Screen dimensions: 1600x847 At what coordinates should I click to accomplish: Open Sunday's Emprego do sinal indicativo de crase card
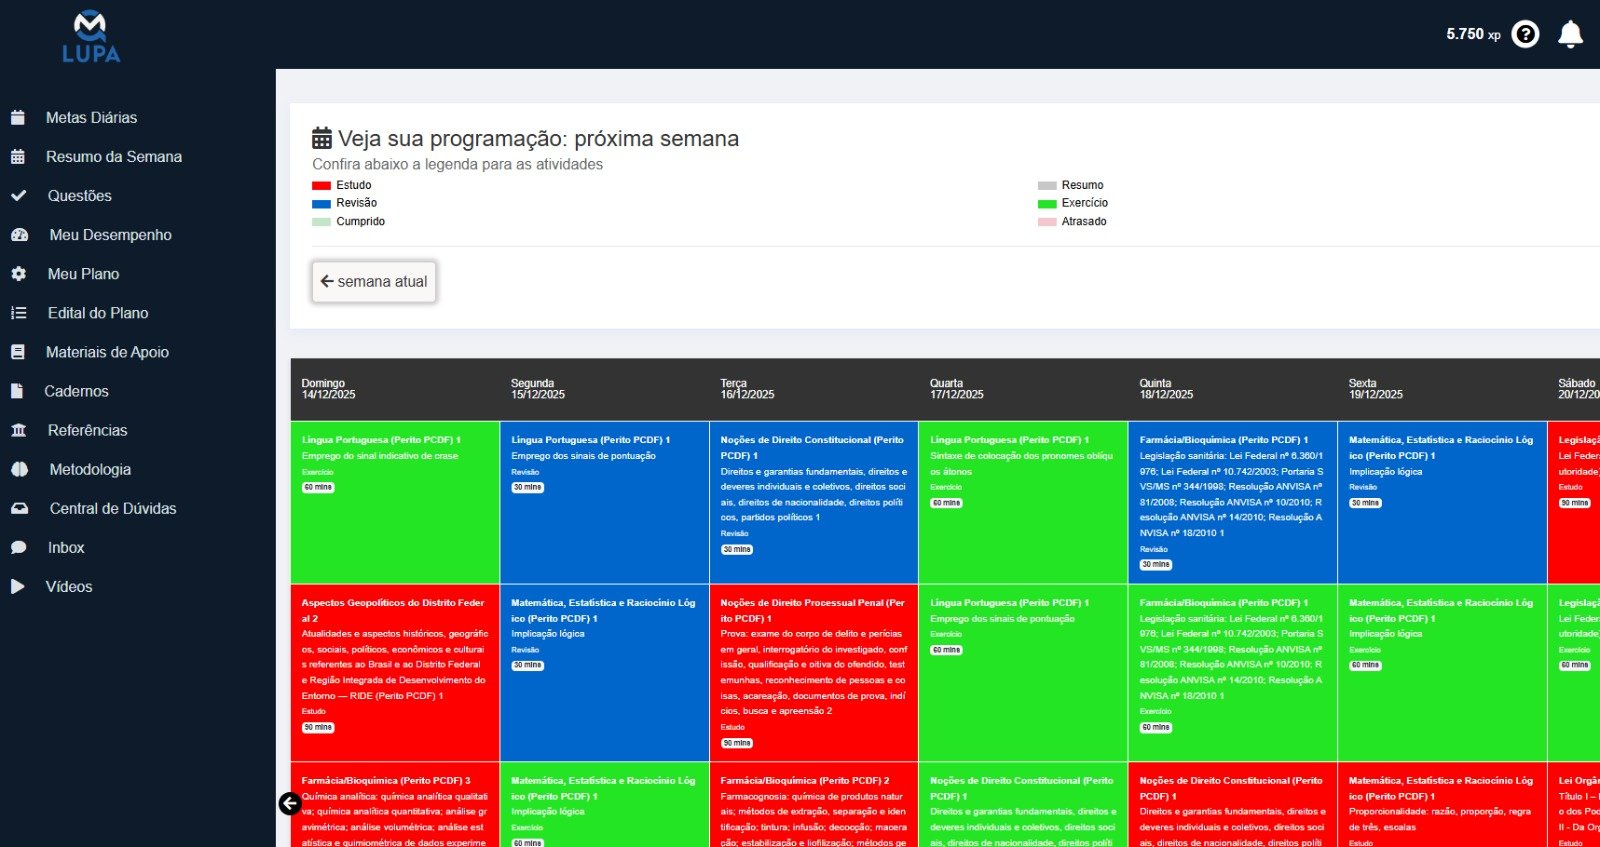point(395,502)
